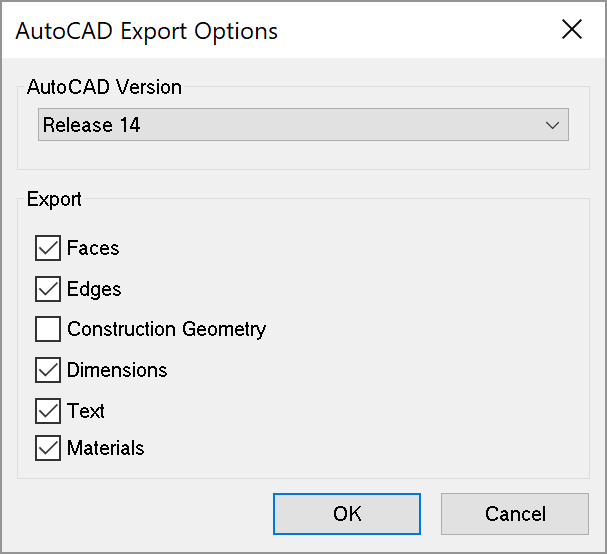
Task: Disable the Edges export checkbox
Action: pyautogui.click(x=48, y=289)
